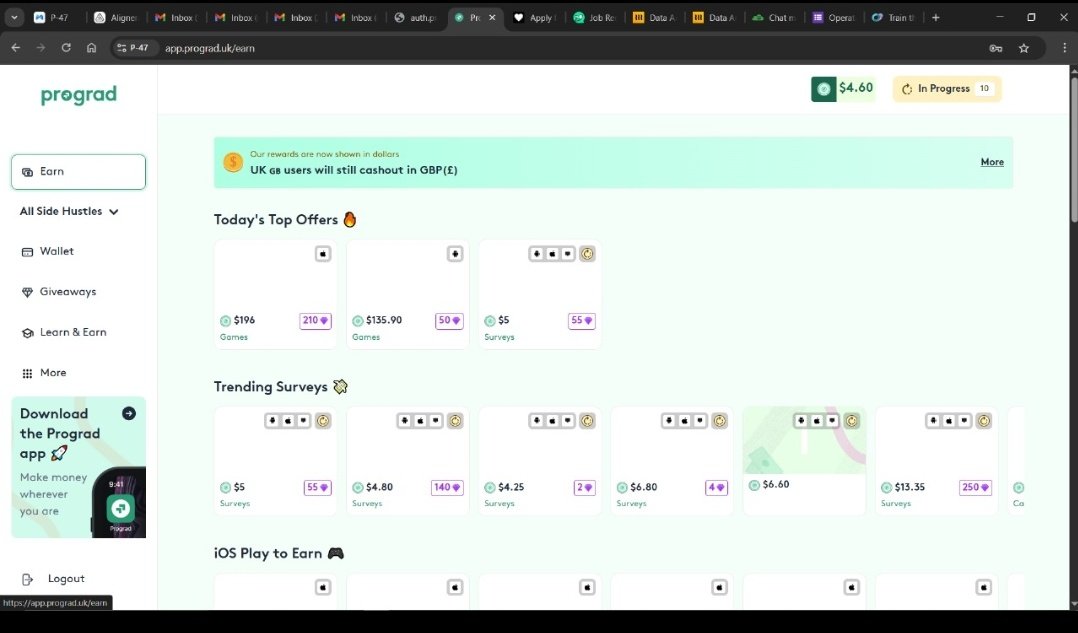Click the Giveaways diamond icon
Image resolution: width=1078 pixels, height=633 pixels.
click(28, 293)
